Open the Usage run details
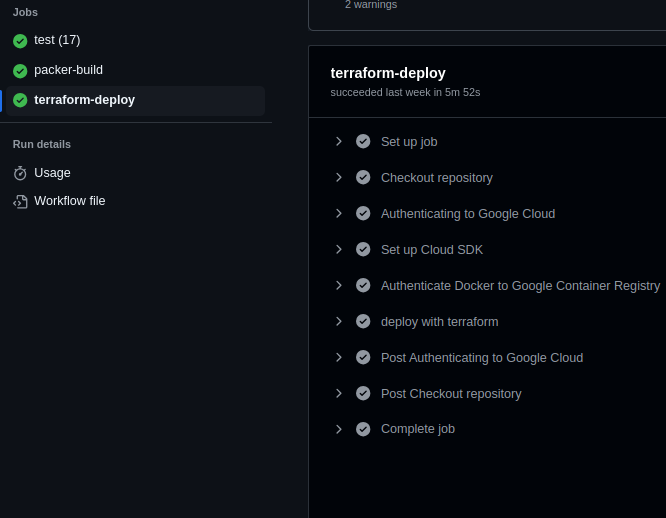 point(52,173)
